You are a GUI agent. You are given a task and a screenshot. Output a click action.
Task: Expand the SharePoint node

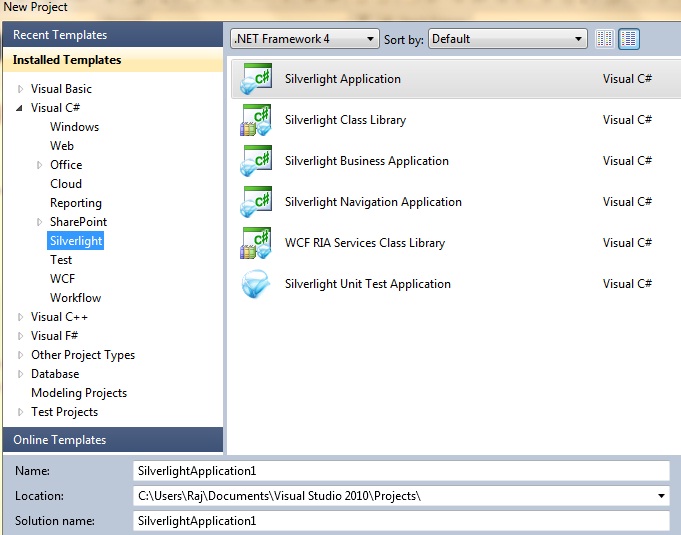click(x=39, y=222)
